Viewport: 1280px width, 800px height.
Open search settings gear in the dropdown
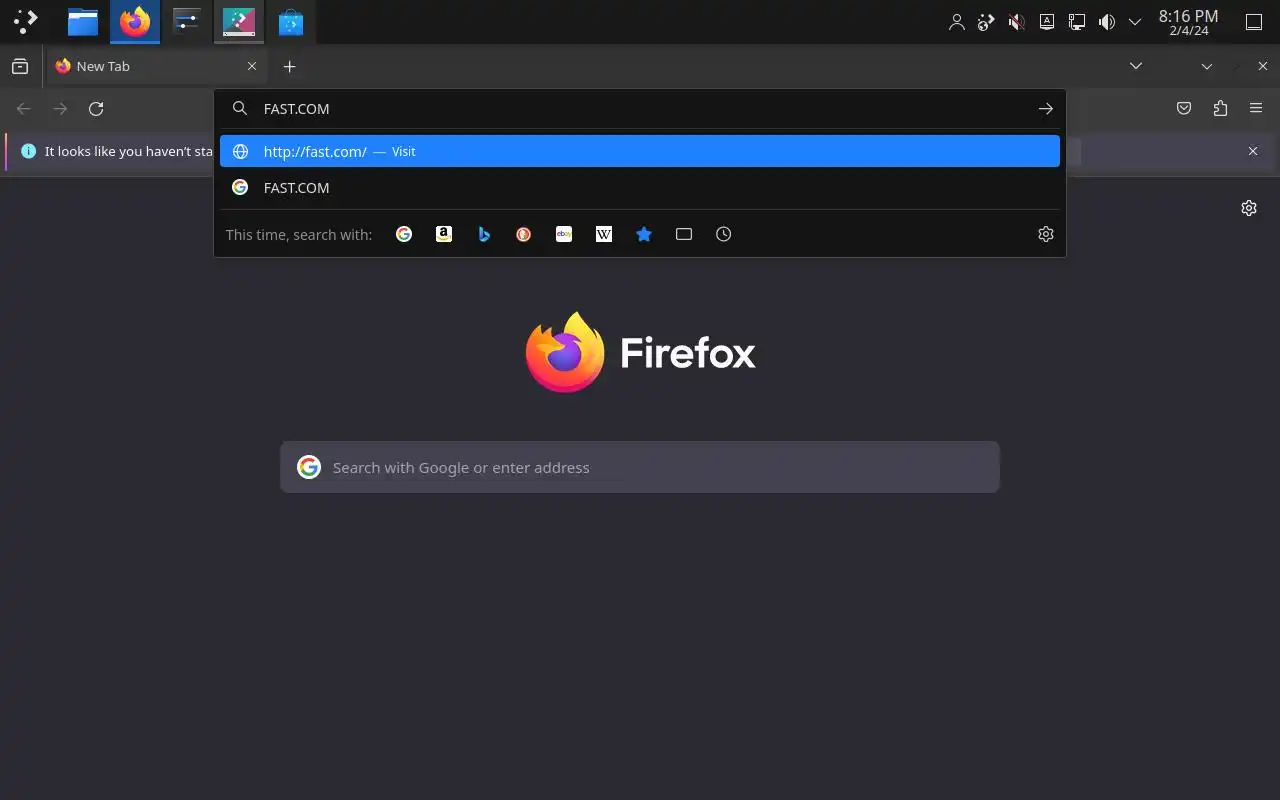pos(1046,234)
